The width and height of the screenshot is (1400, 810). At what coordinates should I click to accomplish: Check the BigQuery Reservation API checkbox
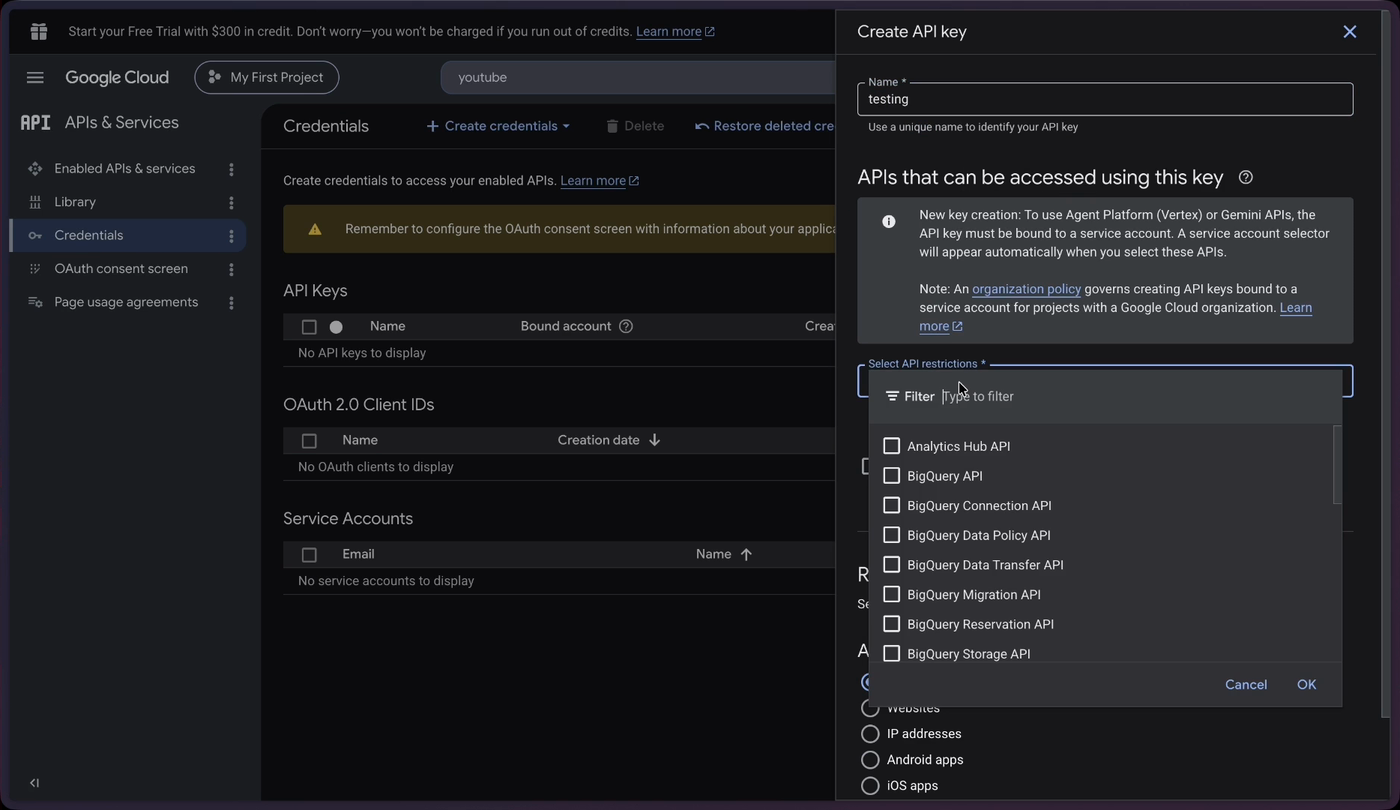(x=891, y=624)
